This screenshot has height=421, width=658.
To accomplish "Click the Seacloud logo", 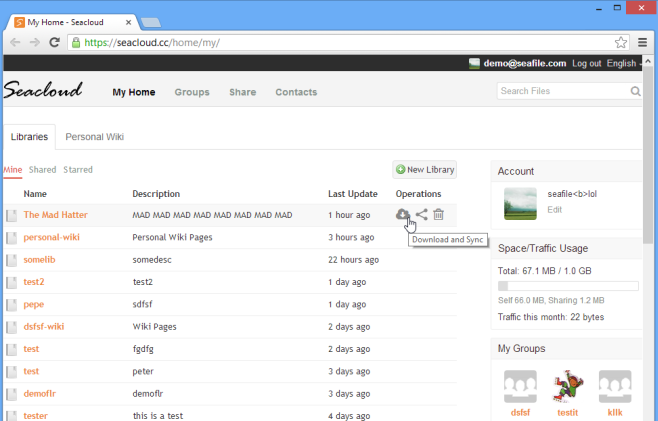I will point(43,90).
